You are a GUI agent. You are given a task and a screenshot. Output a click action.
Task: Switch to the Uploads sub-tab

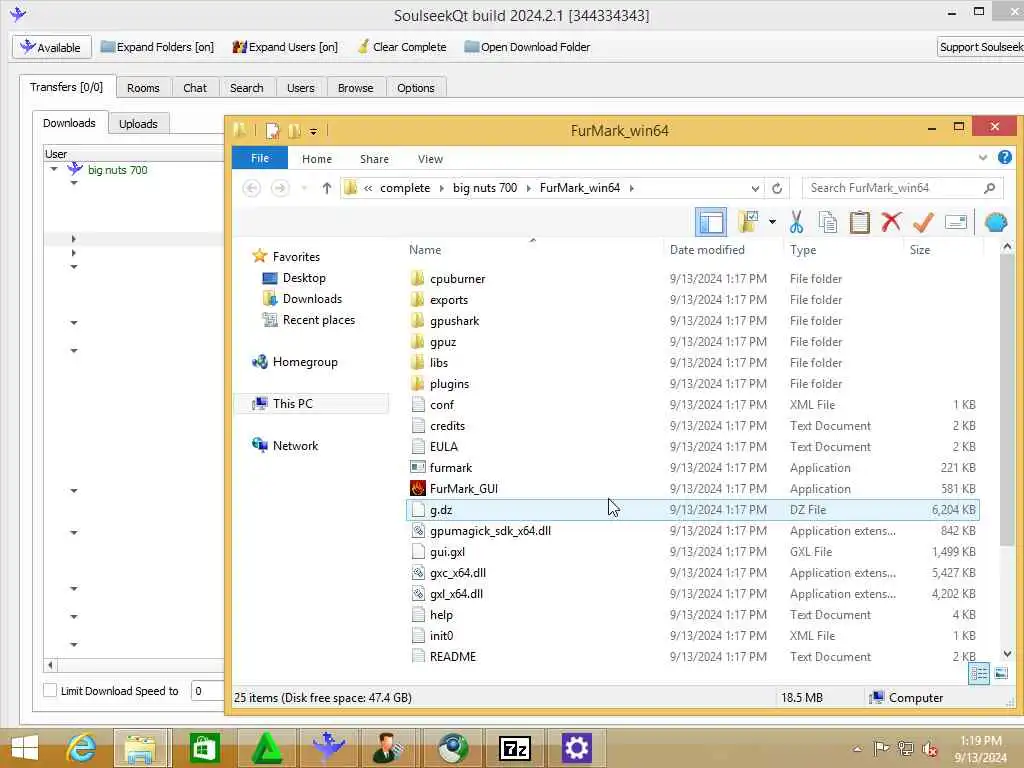[x=138, y=123]
